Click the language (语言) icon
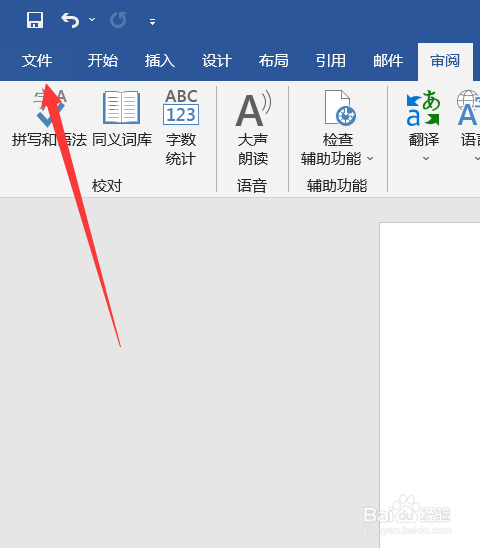Viewport: 480px width, 548px height. pyautogui.click(x=468, y=108)
